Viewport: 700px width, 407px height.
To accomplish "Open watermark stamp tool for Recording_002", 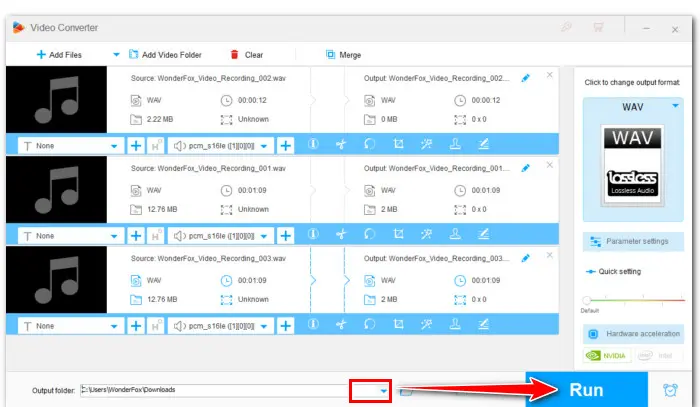I will (x=455, y=144).
